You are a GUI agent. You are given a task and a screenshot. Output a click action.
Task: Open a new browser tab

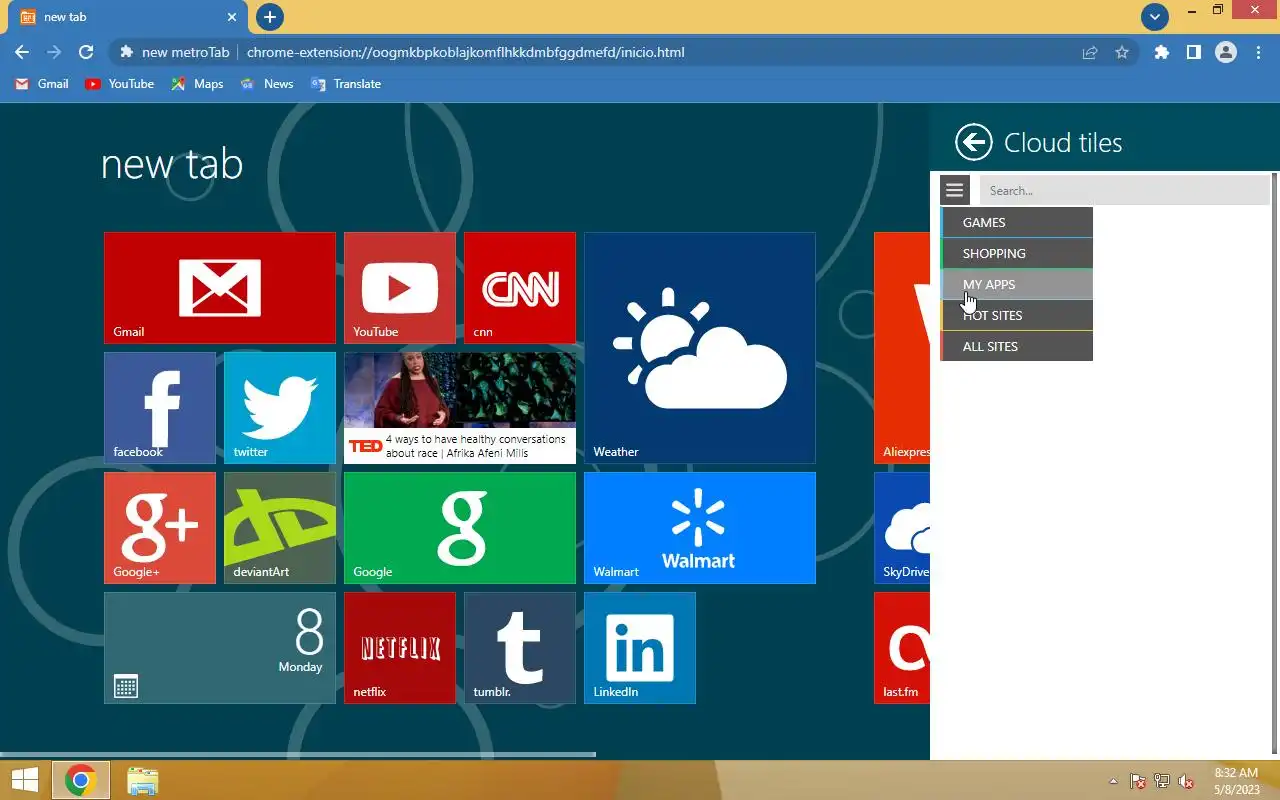[x=269, y=17]
